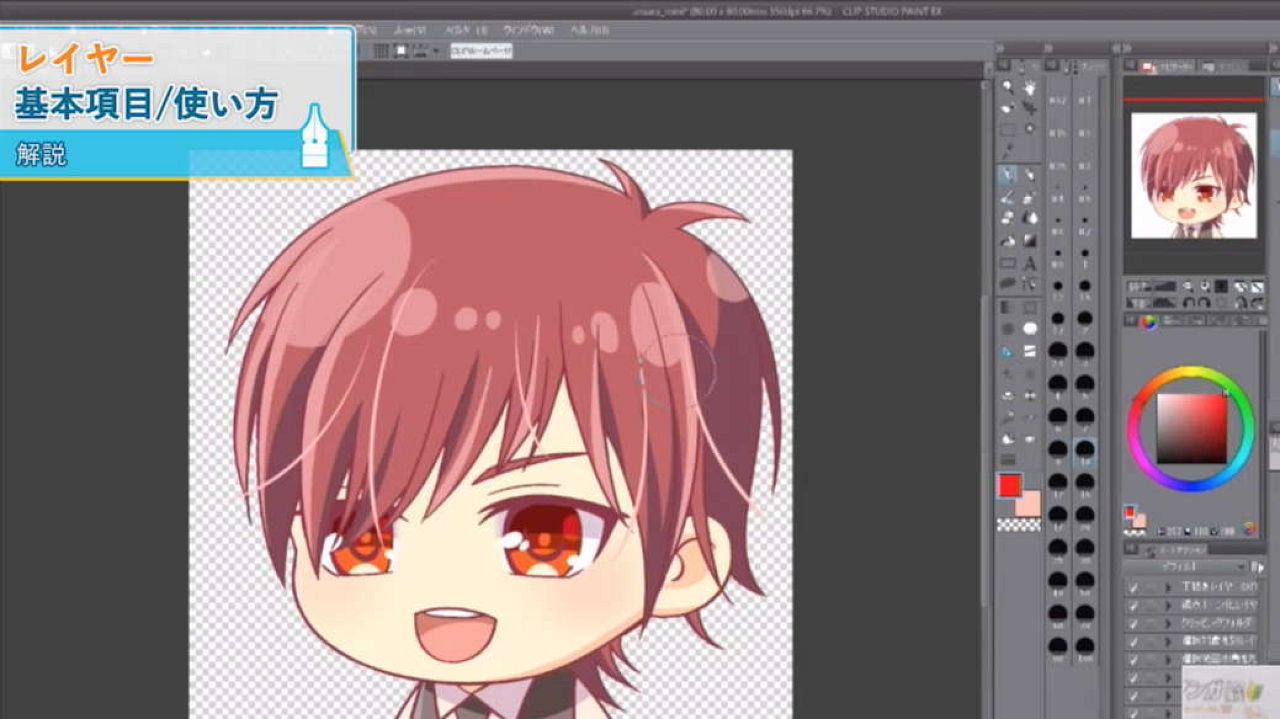Open auto action panel menu icon
This screenshot has width=1280, height=719.
(1258, 567)
